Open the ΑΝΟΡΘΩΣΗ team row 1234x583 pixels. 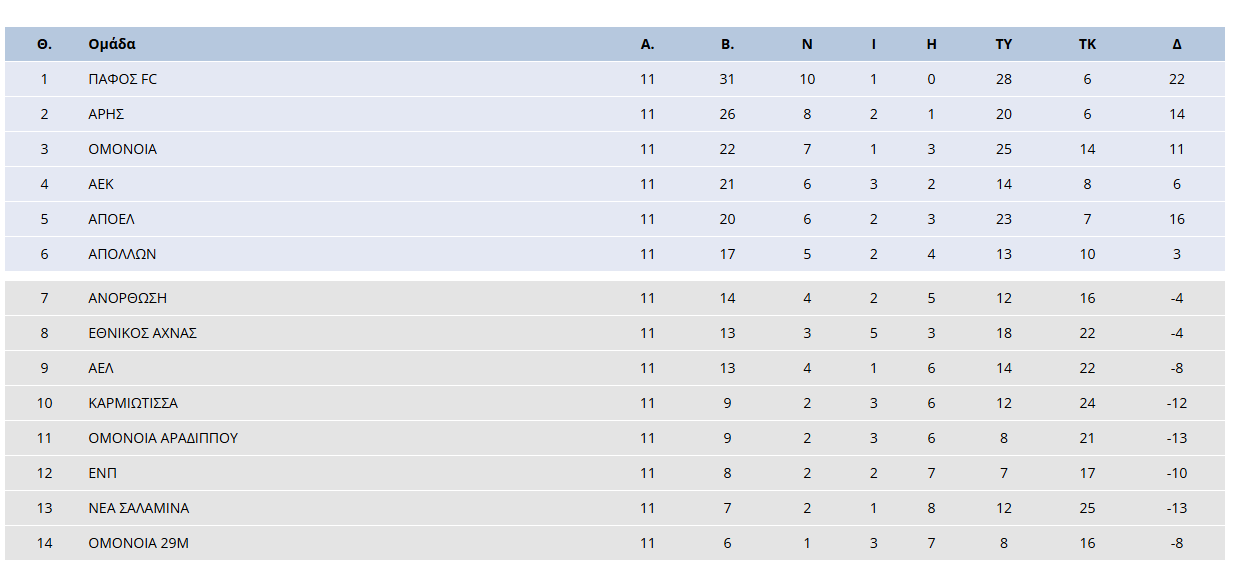tap(615, 298)
